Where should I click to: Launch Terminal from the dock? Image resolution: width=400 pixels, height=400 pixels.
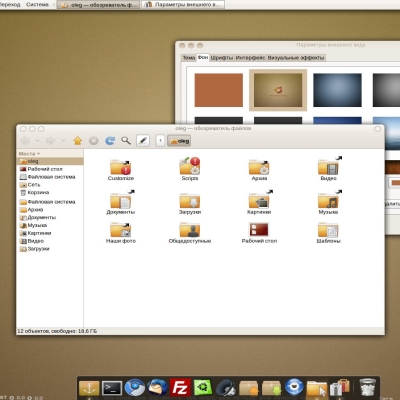point(112,388)
